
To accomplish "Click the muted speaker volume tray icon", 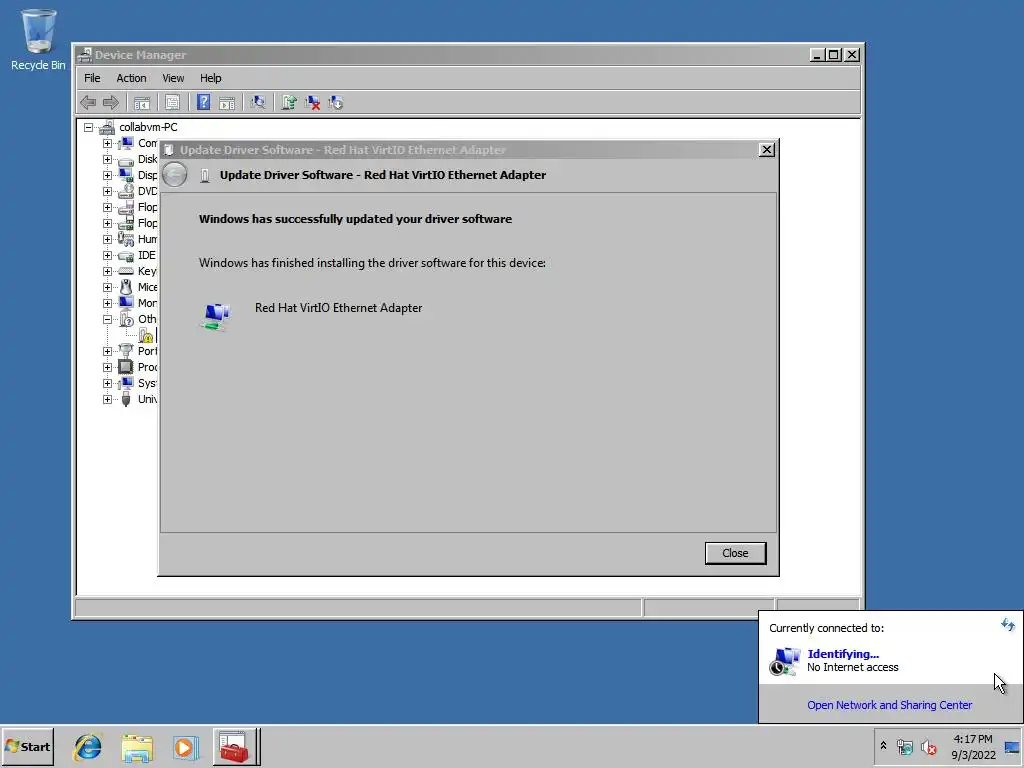I will 928,747.
